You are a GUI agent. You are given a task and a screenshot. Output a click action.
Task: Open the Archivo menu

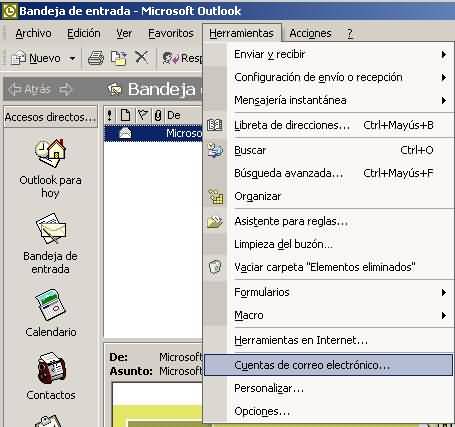[x=33, y=33]
